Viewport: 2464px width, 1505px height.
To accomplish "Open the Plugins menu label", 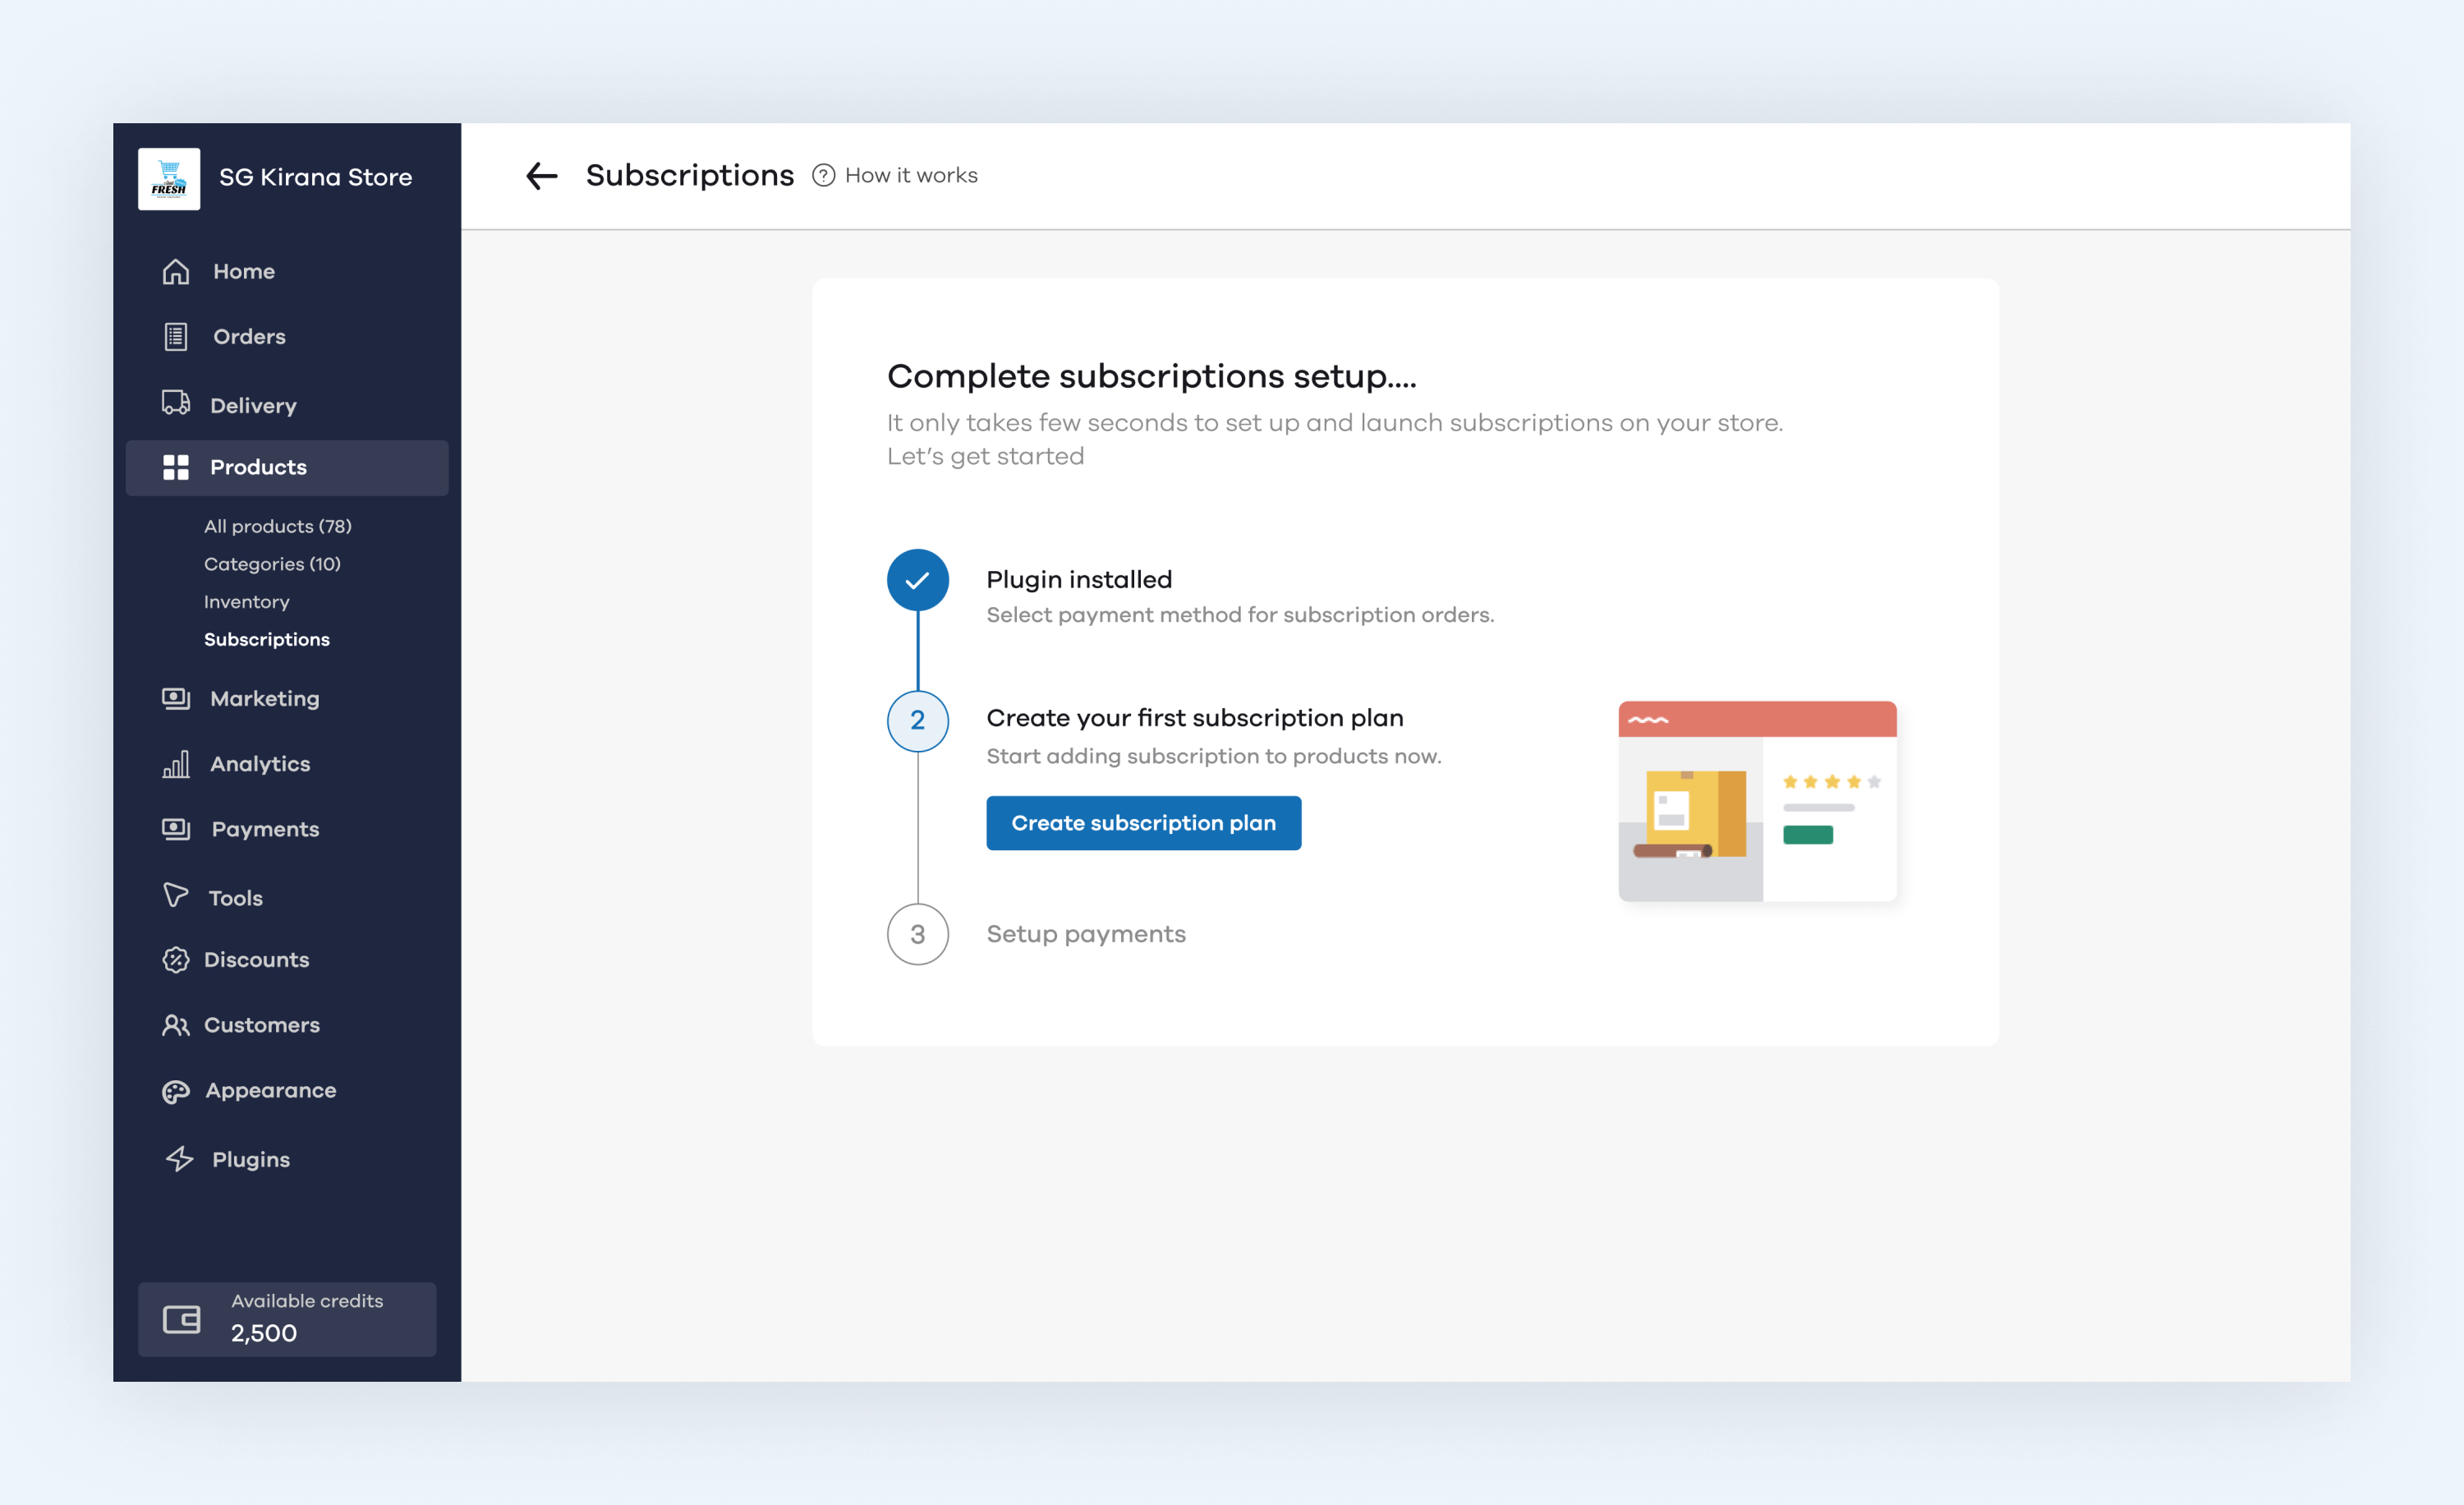I will pos(251,1160).
